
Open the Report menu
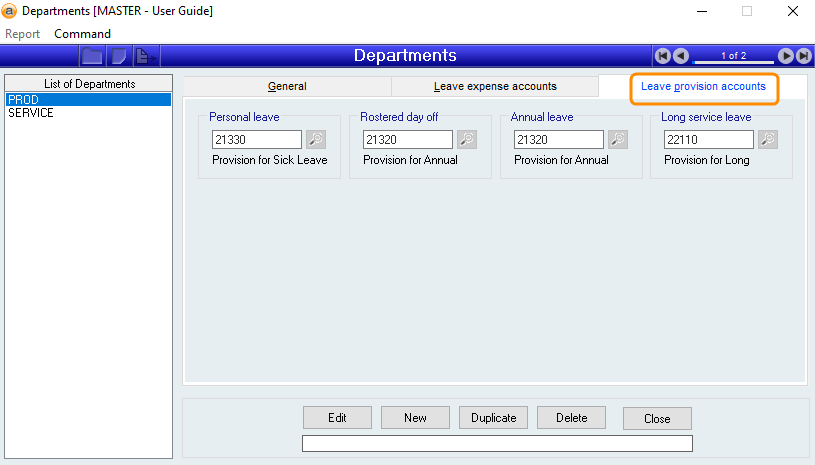23,33
